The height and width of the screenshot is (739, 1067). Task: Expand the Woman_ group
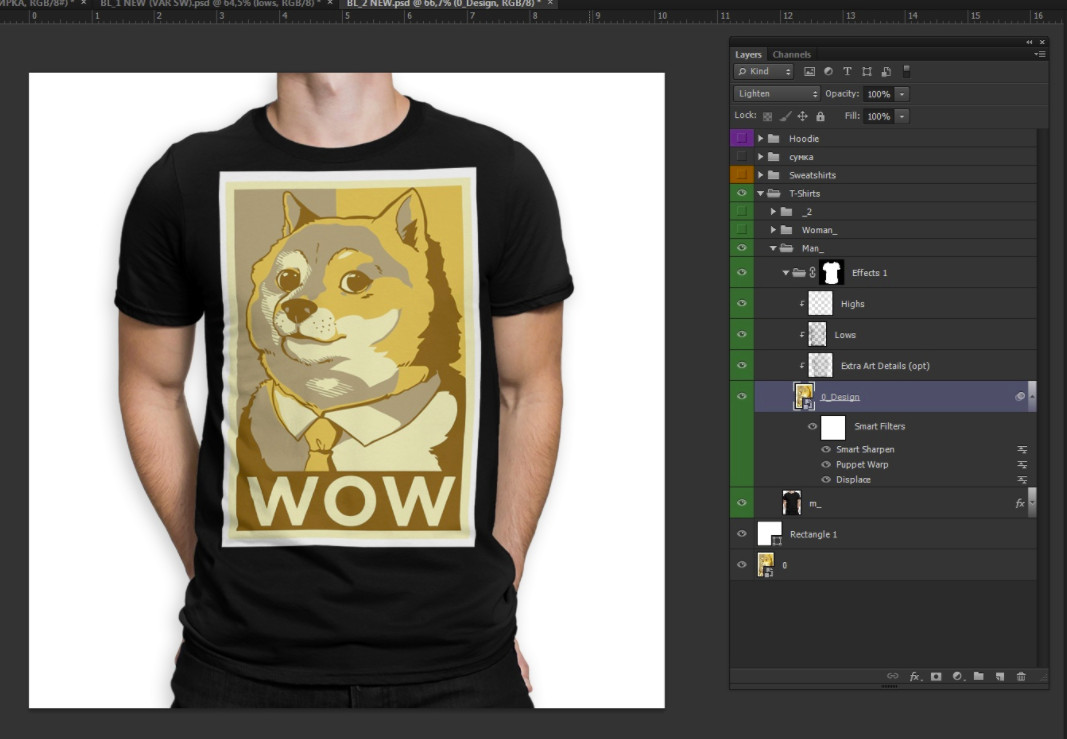click(773, 230)
